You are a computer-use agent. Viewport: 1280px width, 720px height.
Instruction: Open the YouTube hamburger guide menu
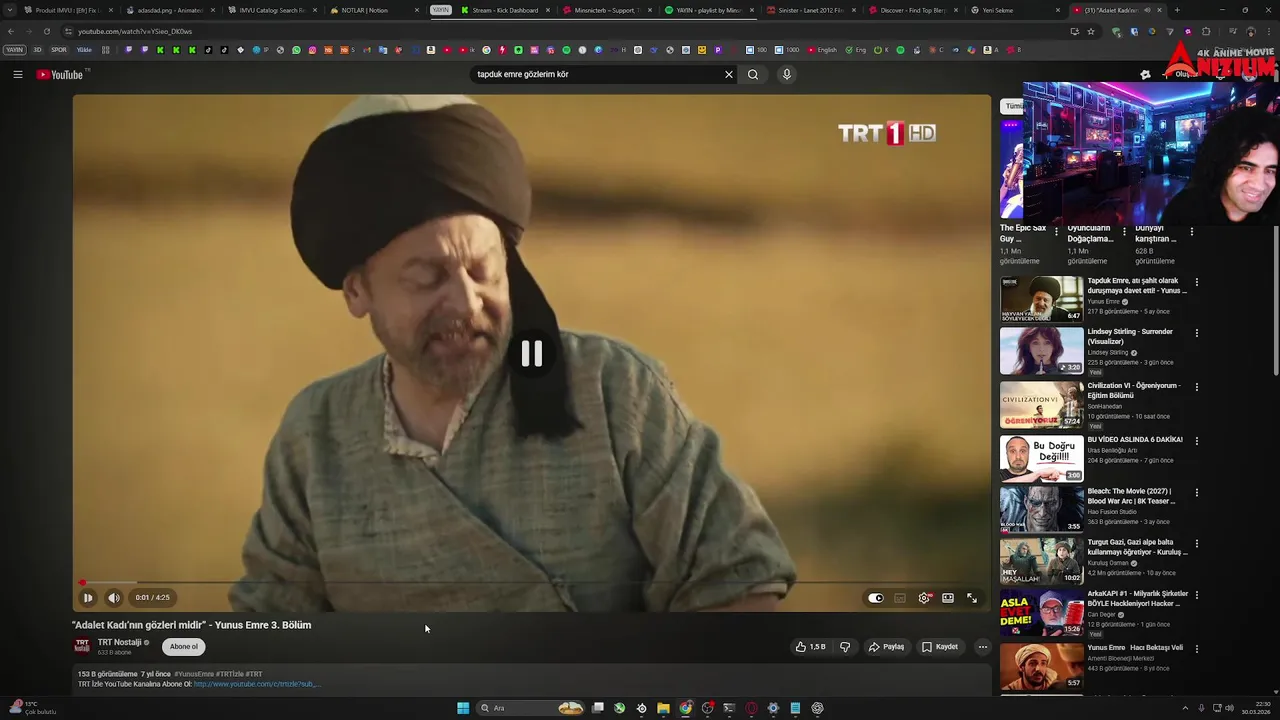point(18,74)
